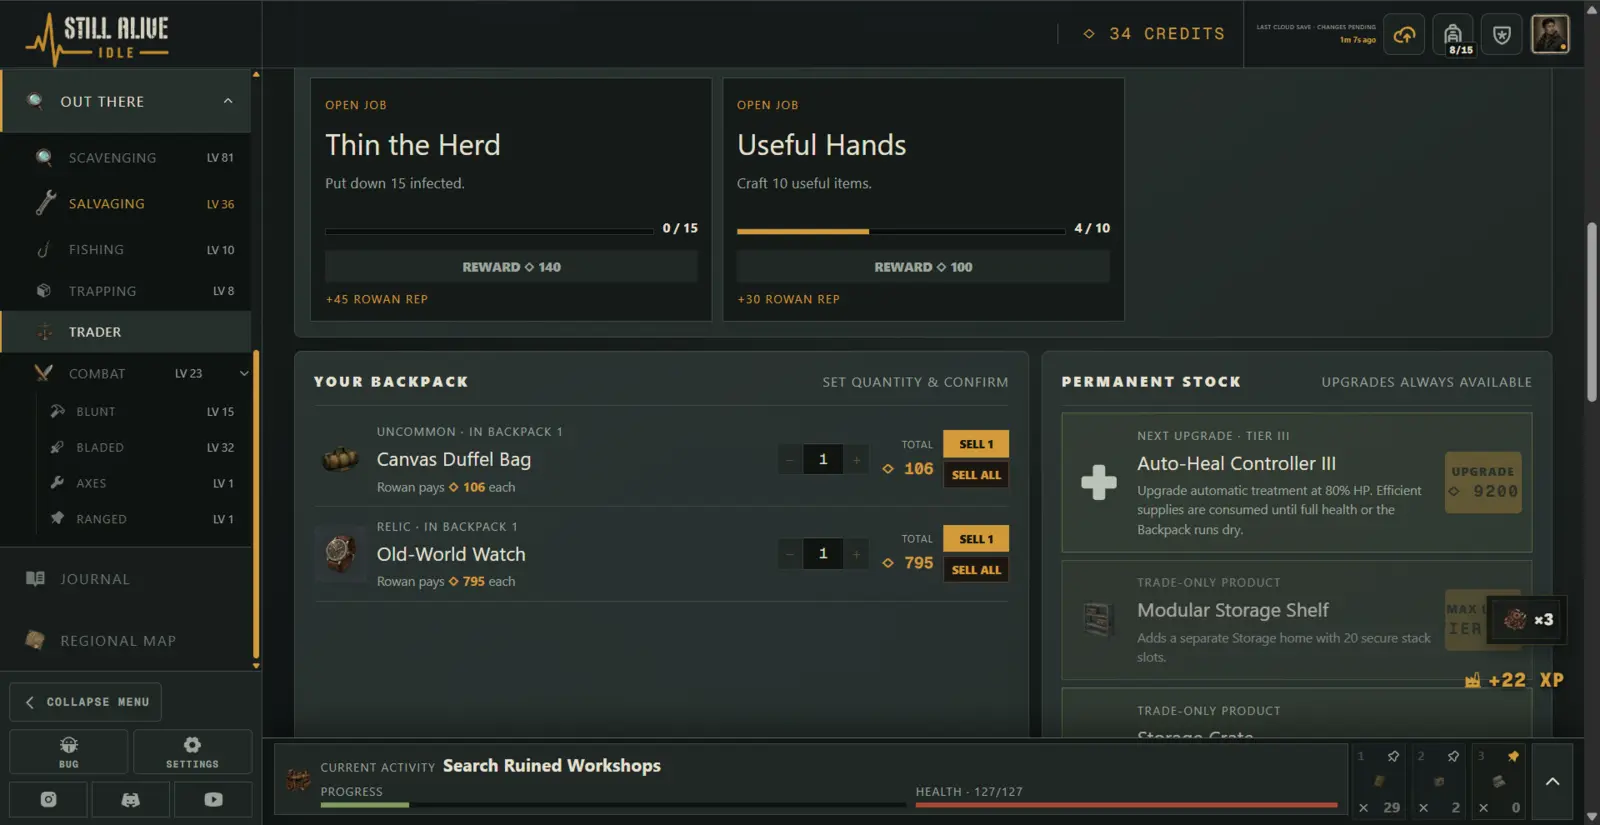The image size is (1600, 825).
Task: Clear quick slot 1 with the X
Action: [x=1363, y=808]
